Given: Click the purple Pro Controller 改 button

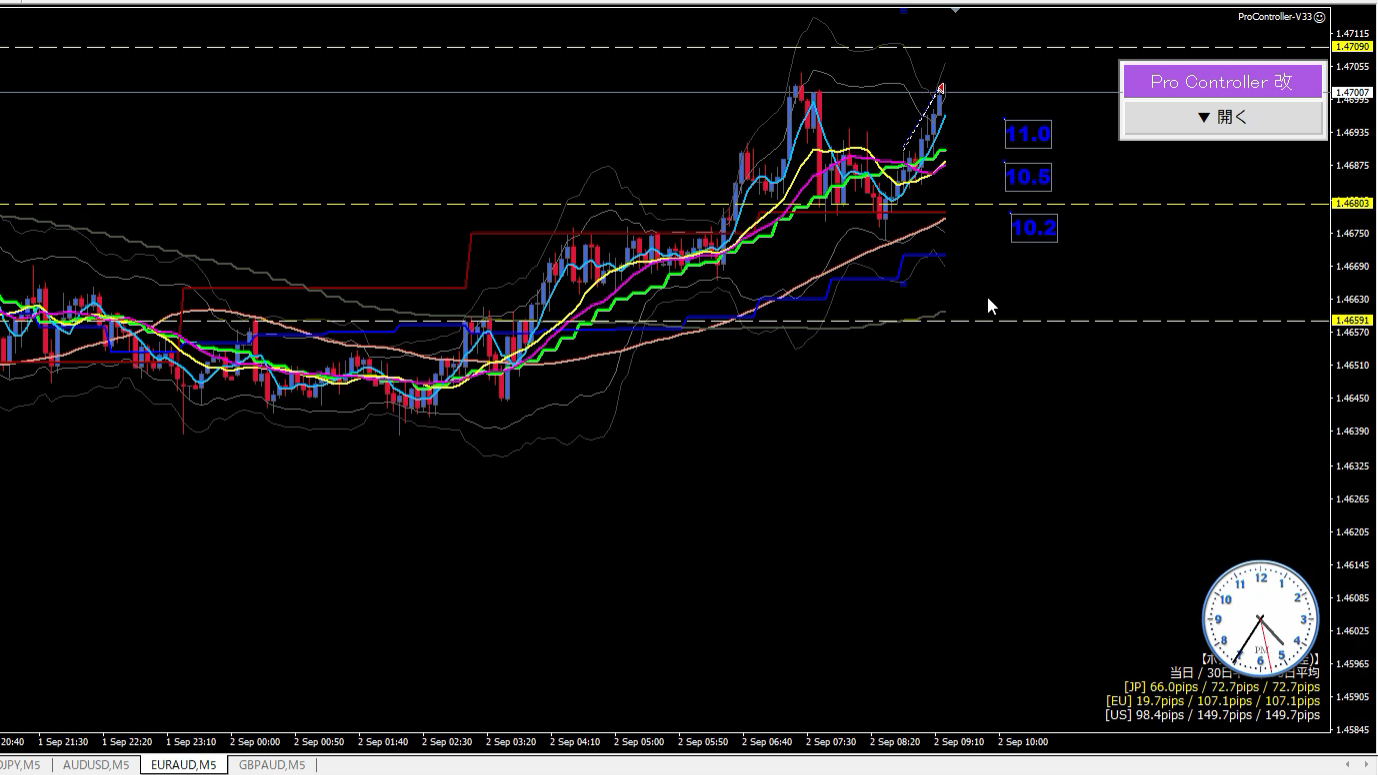Looking at the screenshot, I should (1222, 82).
